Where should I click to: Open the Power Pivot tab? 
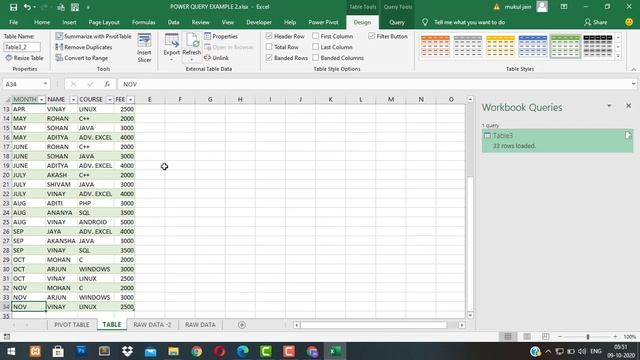323,22
